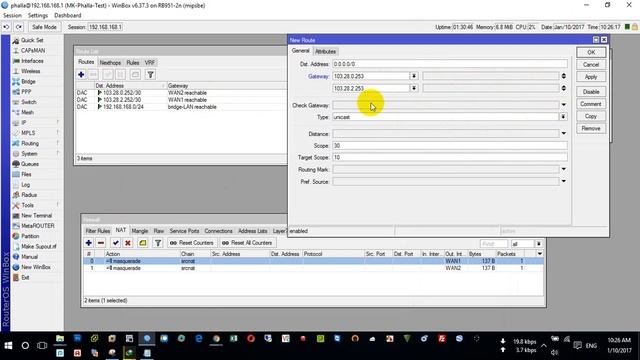Open the Settings menu
The height and width of the screenshot is (360, 640).
(x=38, y=16)
